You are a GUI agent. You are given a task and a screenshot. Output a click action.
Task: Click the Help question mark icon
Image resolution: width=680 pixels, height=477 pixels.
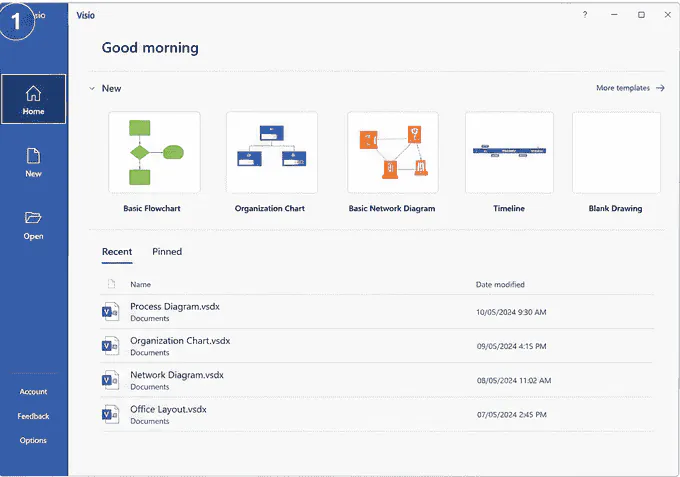tap(585, 15)
